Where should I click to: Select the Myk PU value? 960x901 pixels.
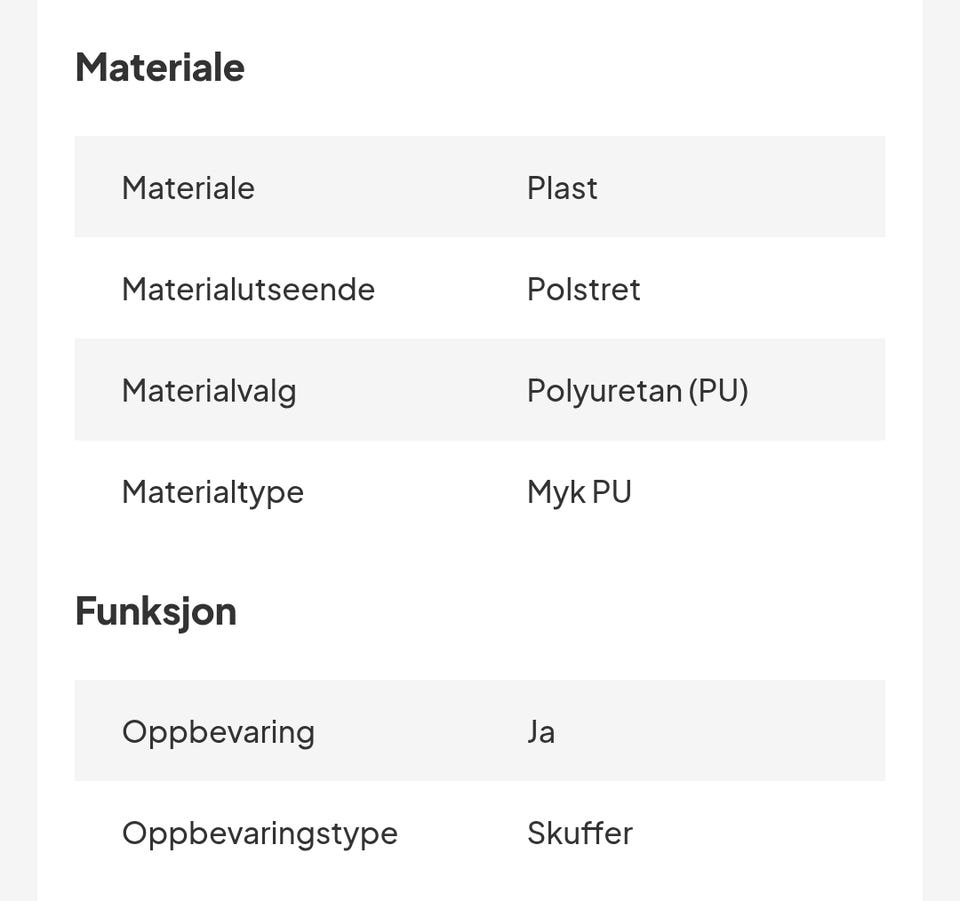pos(579,492)
